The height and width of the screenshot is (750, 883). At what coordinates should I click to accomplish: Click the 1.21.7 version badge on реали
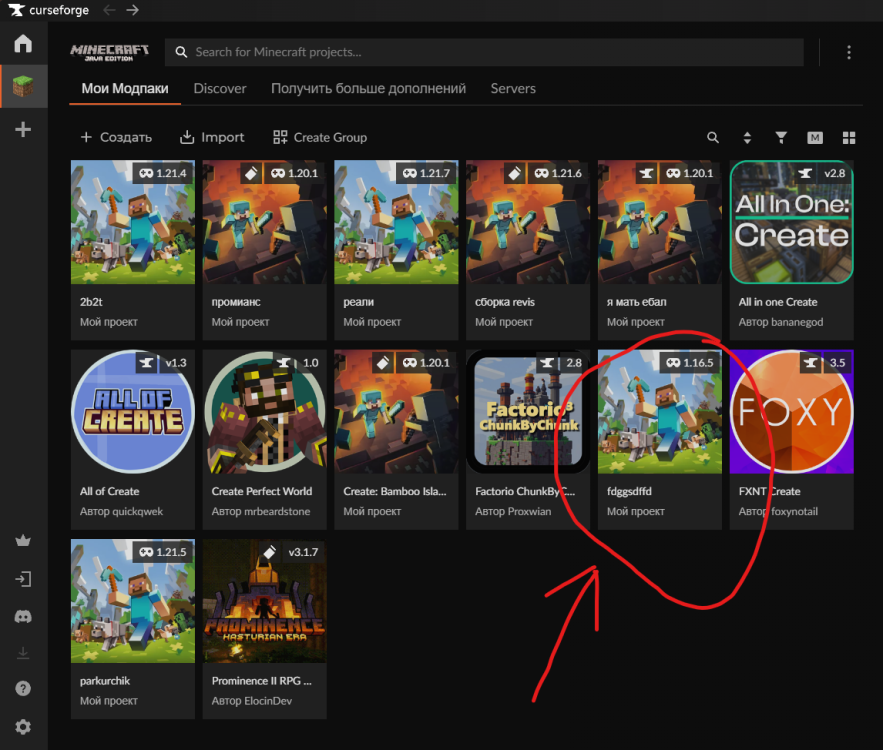[427, 173]
